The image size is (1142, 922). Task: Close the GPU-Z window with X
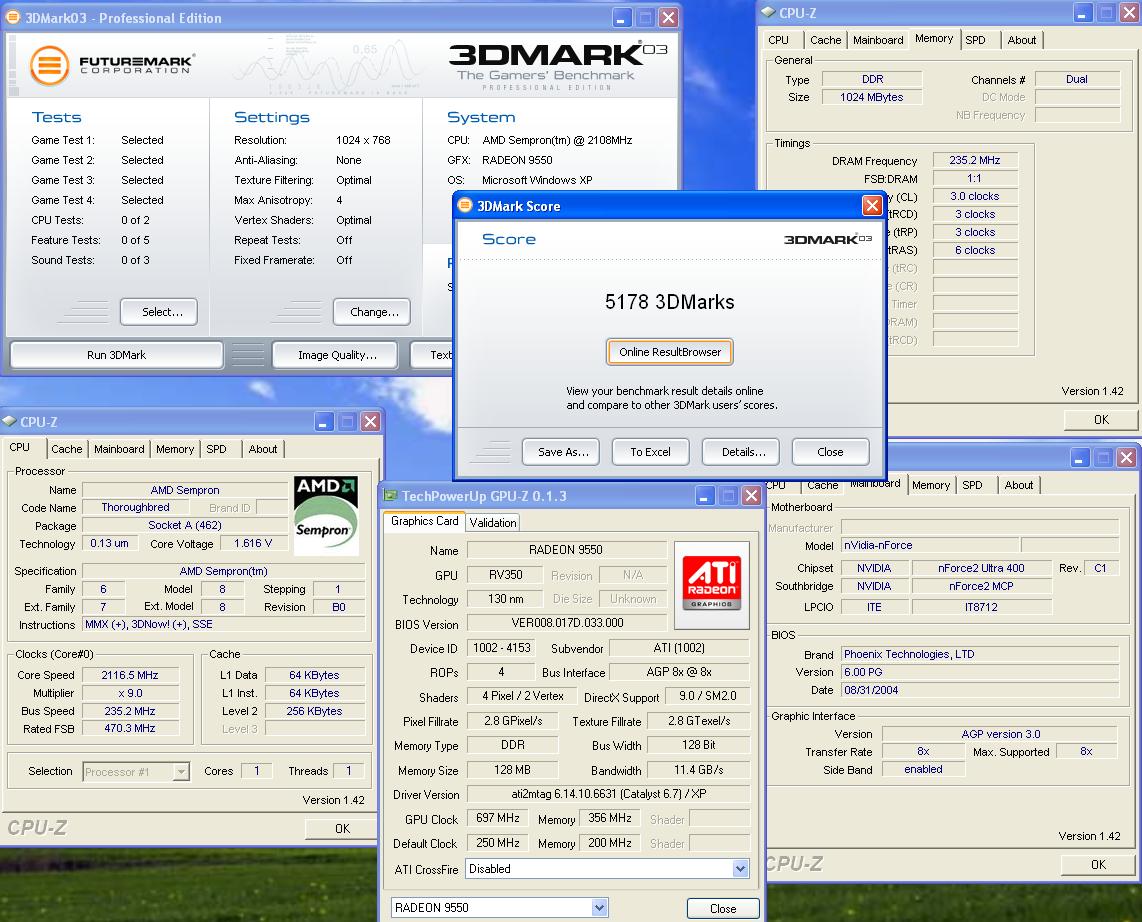751,496
